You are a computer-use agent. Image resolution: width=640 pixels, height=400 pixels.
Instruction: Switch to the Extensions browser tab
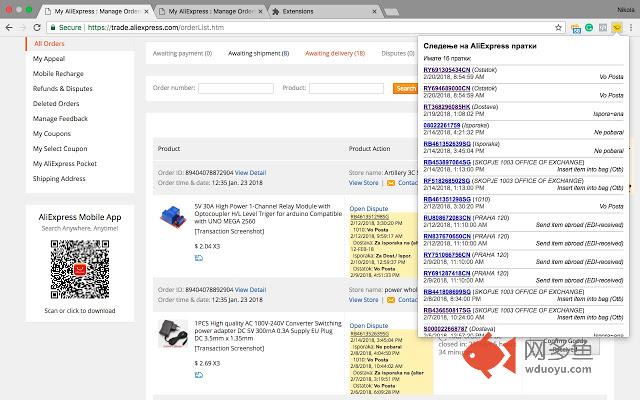tap(298, 11)
